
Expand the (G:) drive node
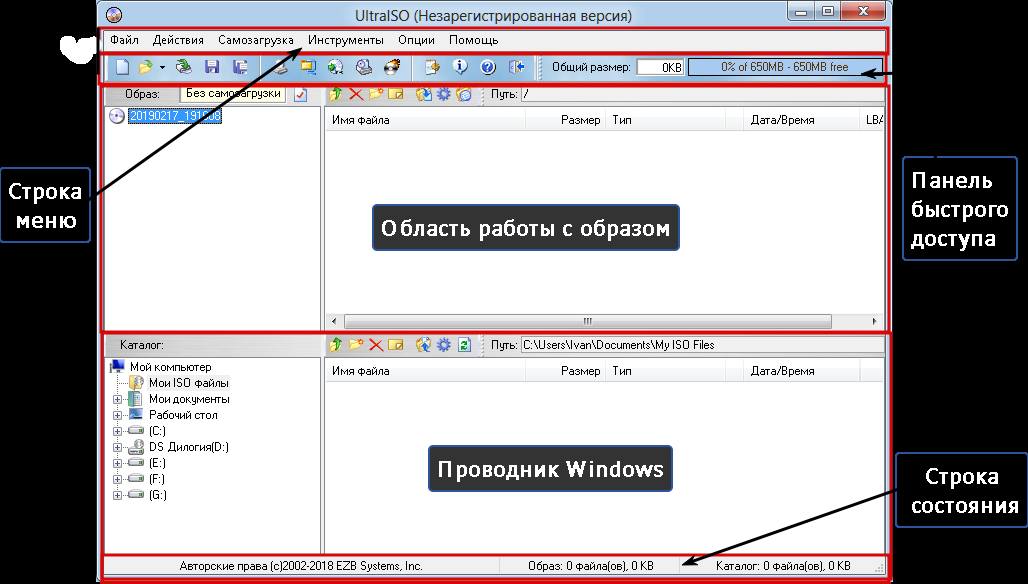117,496
